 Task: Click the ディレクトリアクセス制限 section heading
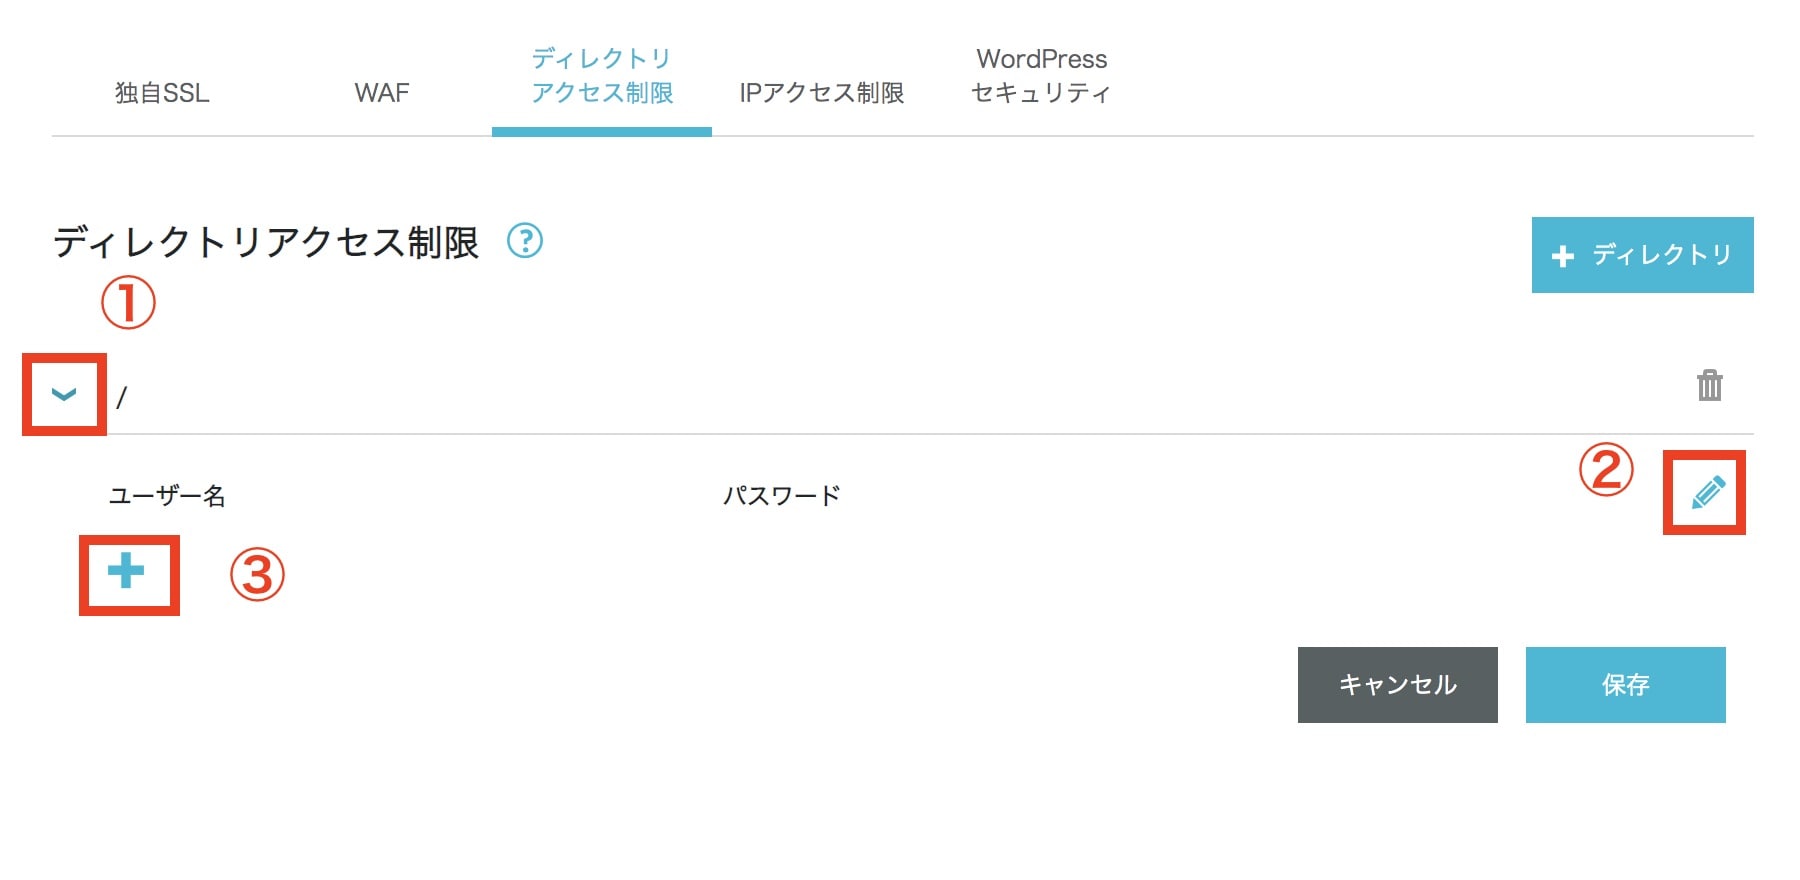point(266,242)
